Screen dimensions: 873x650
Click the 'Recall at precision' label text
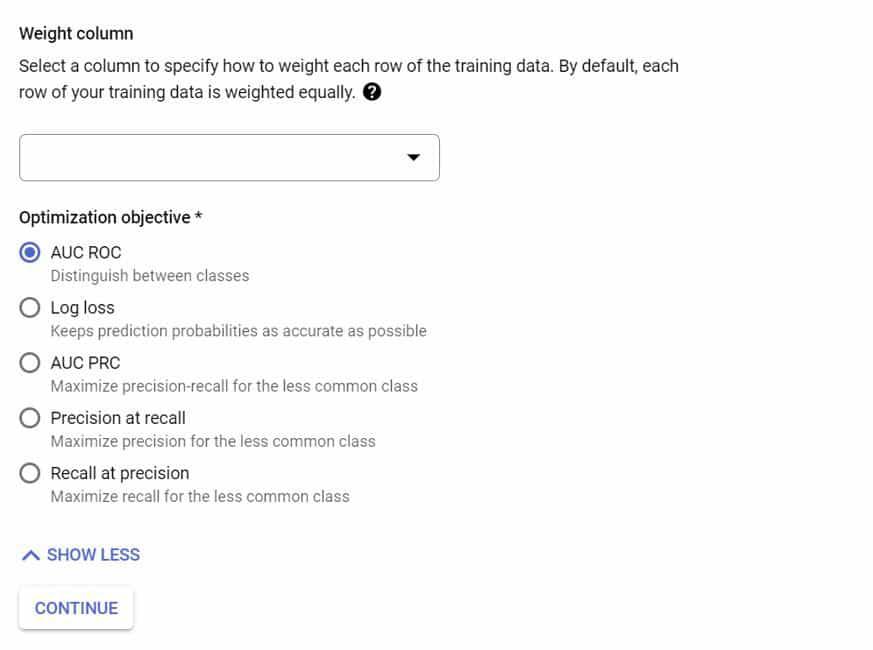coord(119,473)
